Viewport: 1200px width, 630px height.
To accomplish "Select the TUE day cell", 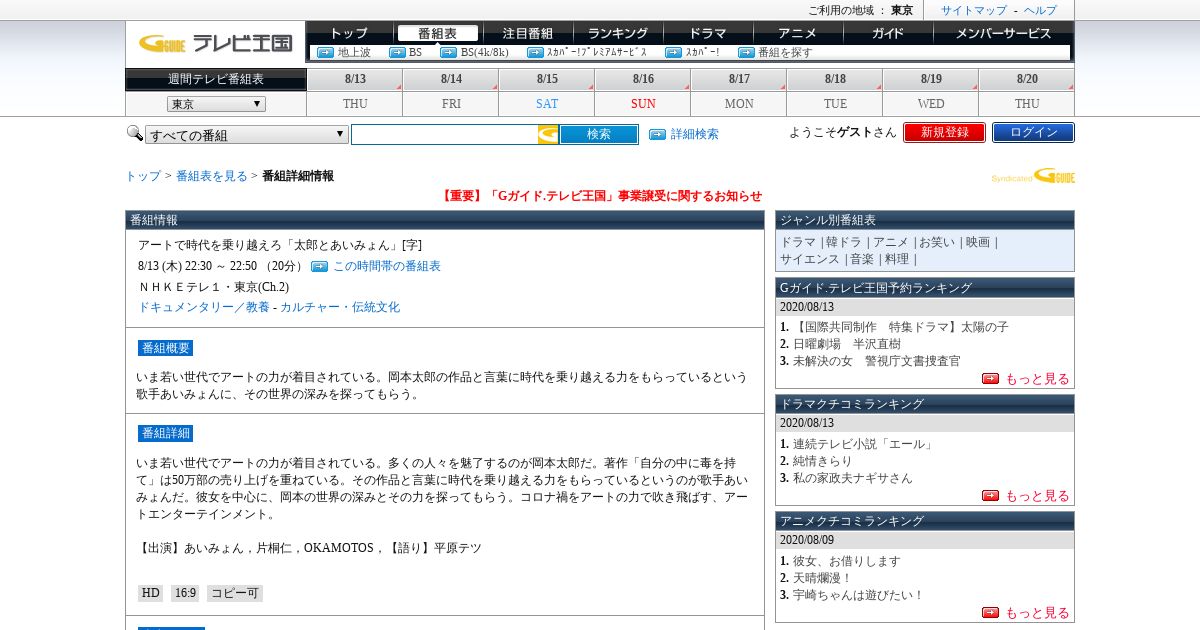I will (x=835, y=104).
